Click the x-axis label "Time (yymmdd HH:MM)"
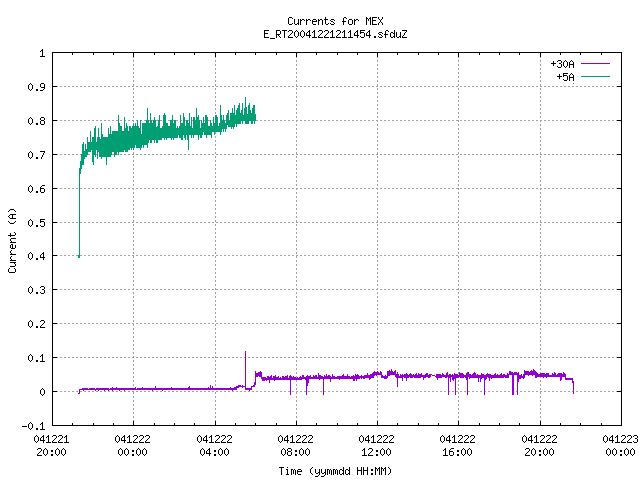 pyautogui.click(x=335, y=471)
